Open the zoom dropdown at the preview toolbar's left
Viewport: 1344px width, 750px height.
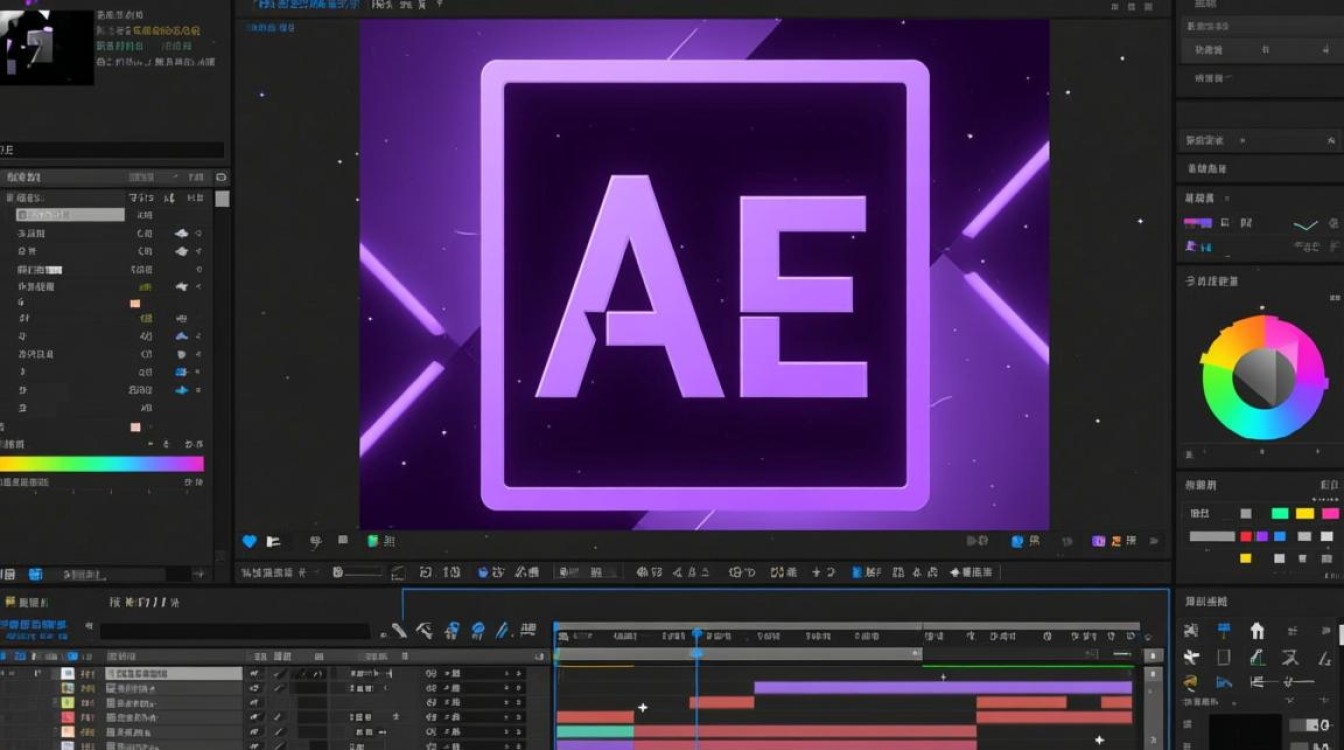[x=279, y=572]
